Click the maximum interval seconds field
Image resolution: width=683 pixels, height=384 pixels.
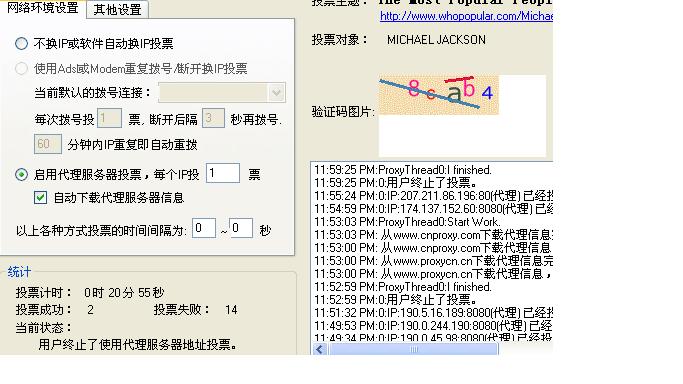(241, 228)
